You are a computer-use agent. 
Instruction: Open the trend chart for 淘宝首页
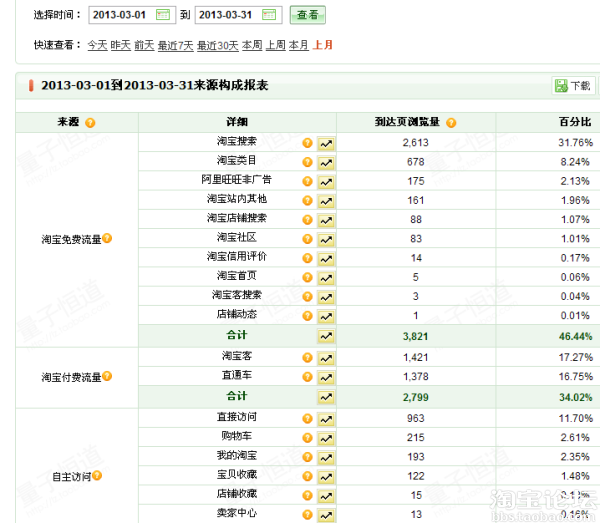click(x=326, y=278)
